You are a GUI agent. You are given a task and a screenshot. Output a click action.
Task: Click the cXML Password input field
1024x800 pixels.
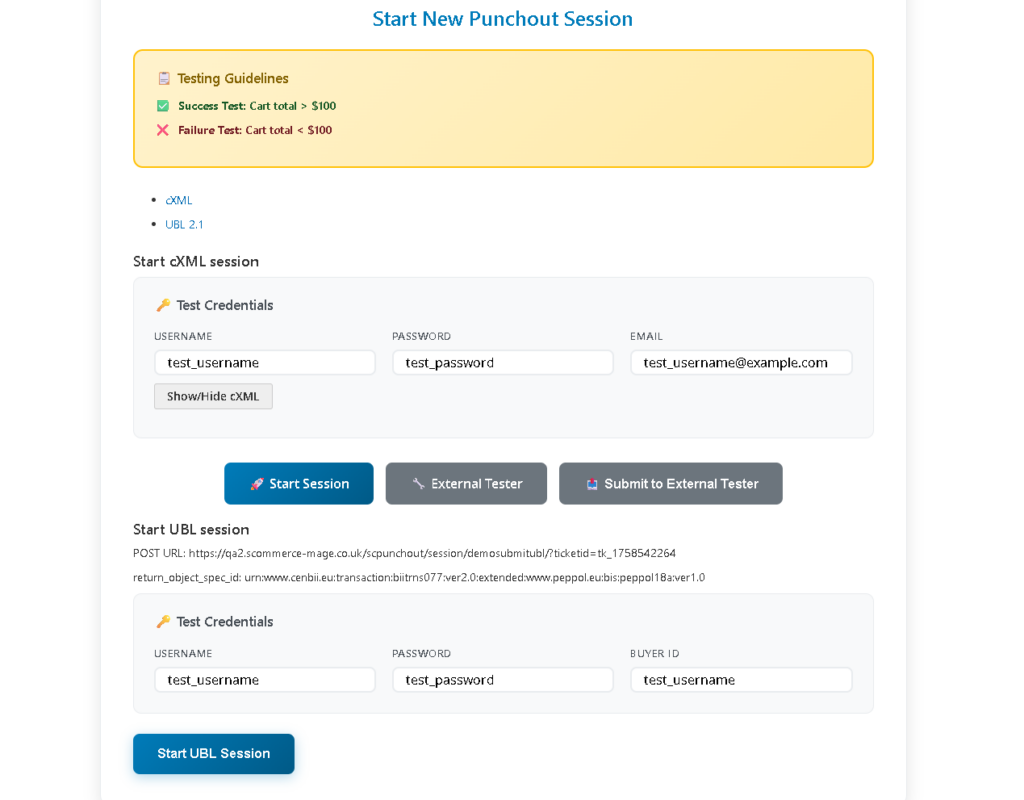pyautogui.click(x=503, y=363)
